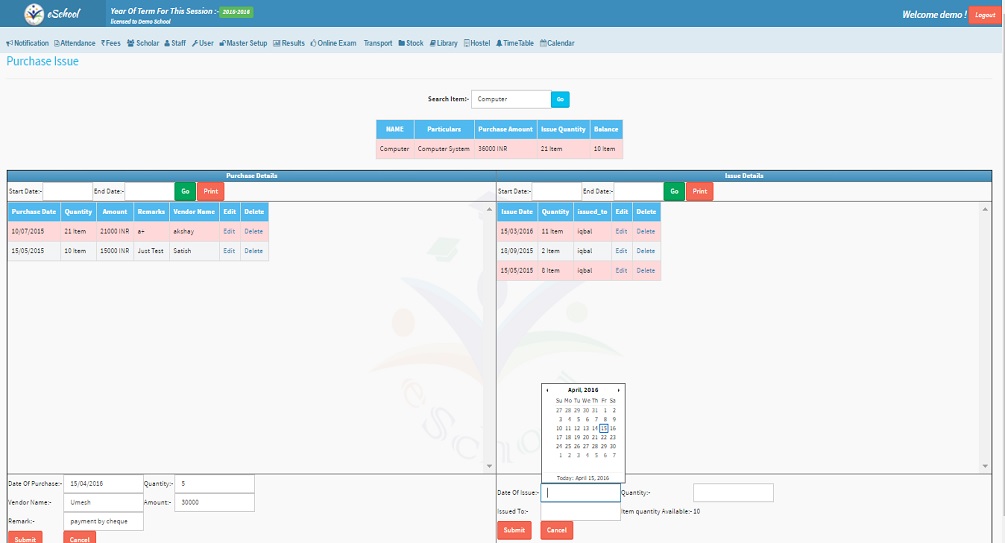Go to the Fees menu

tap(111, 43)
